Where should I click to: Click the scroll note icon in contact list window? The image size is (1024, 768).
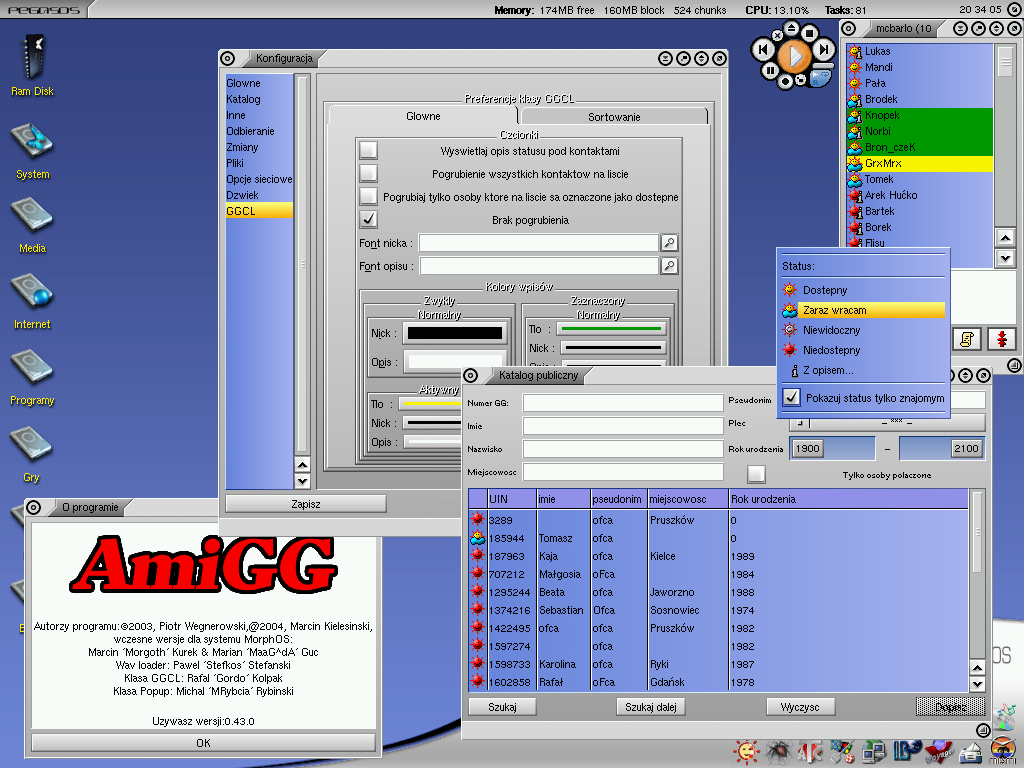(967, 339)
